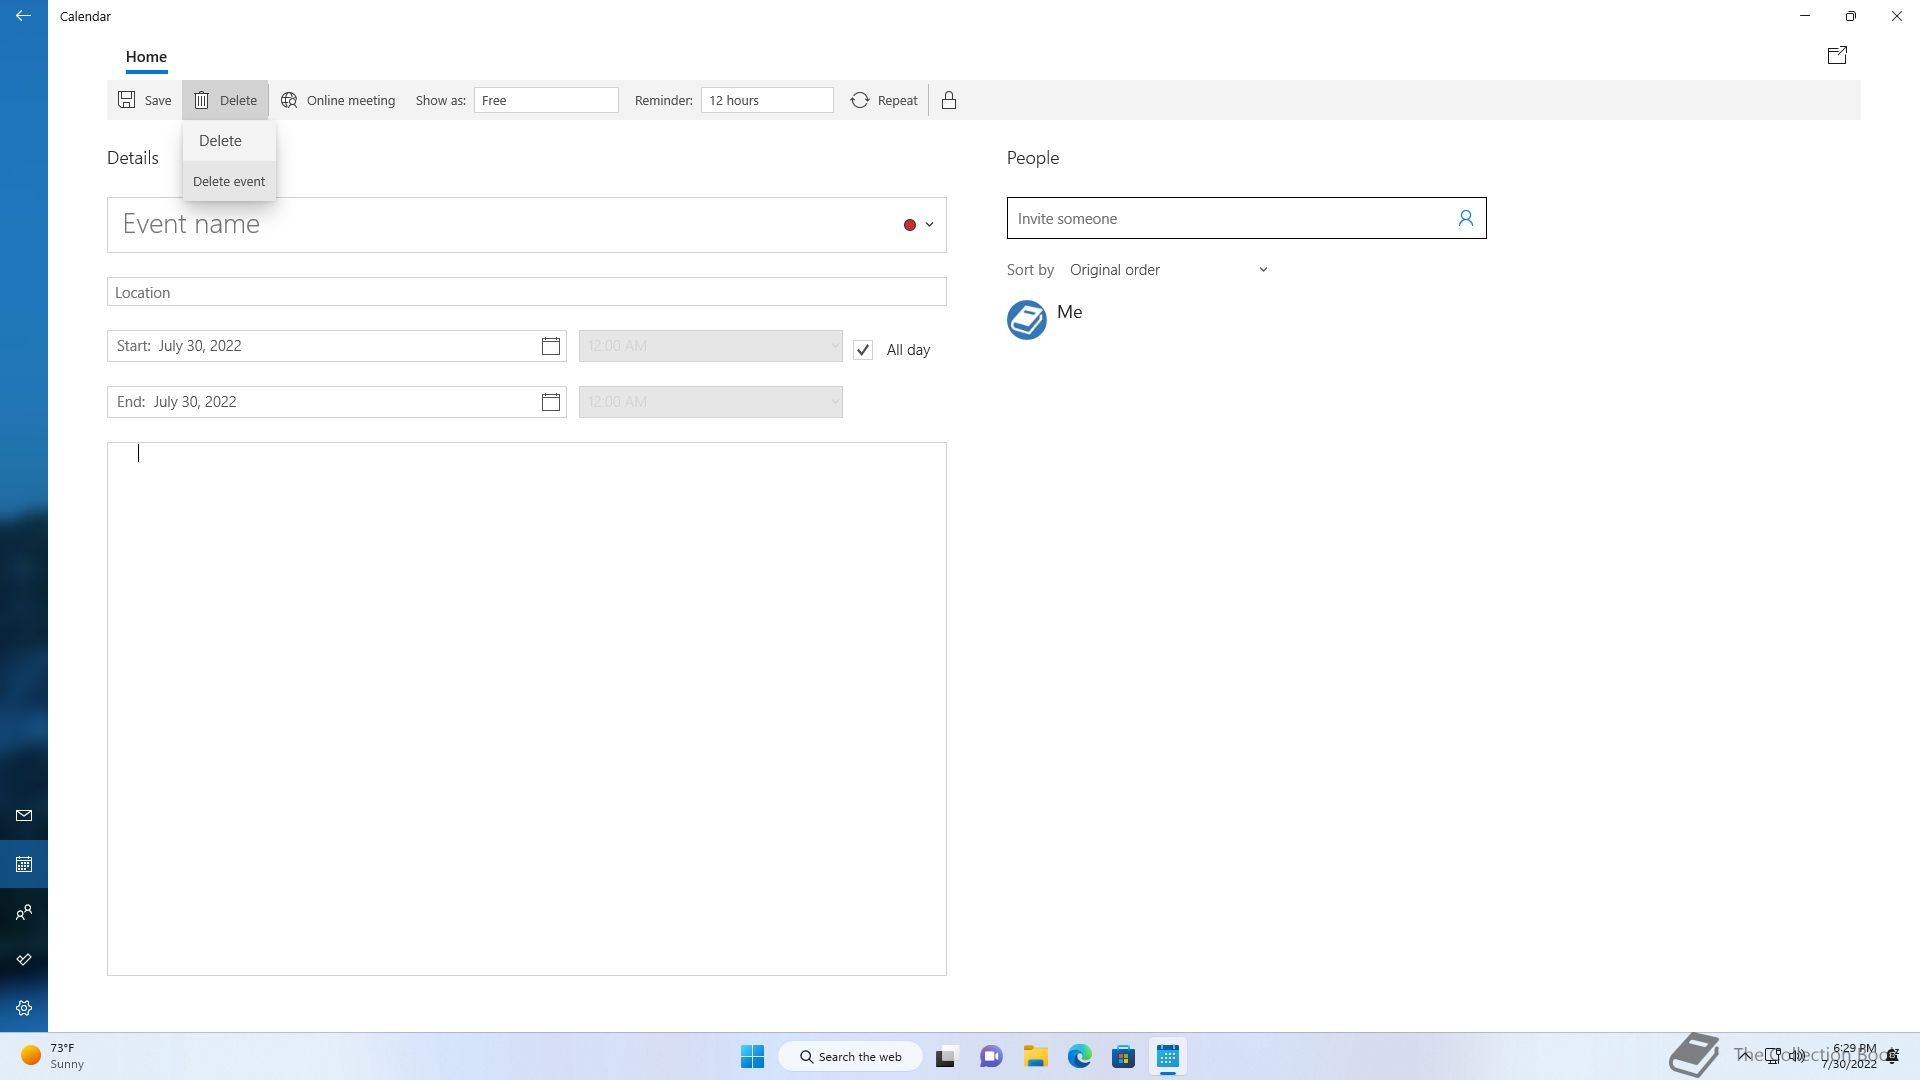Switch to the Home tab
The width and height of the screenshot is (1920, 1080).
click(146, 57)
